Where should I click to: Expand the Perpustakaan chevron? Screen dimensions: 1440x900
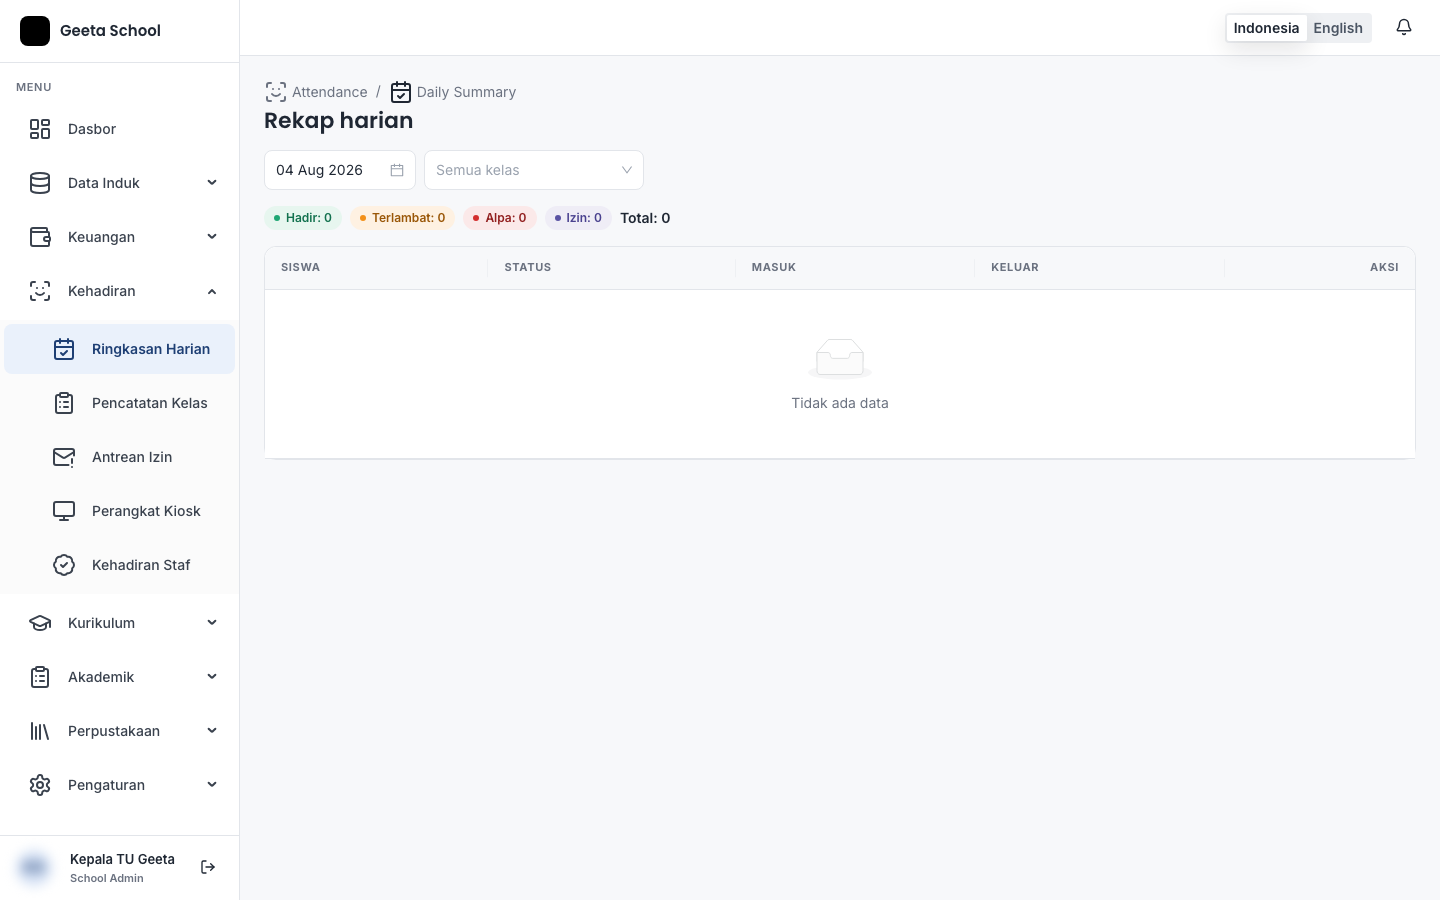click(x=212, y=731)
